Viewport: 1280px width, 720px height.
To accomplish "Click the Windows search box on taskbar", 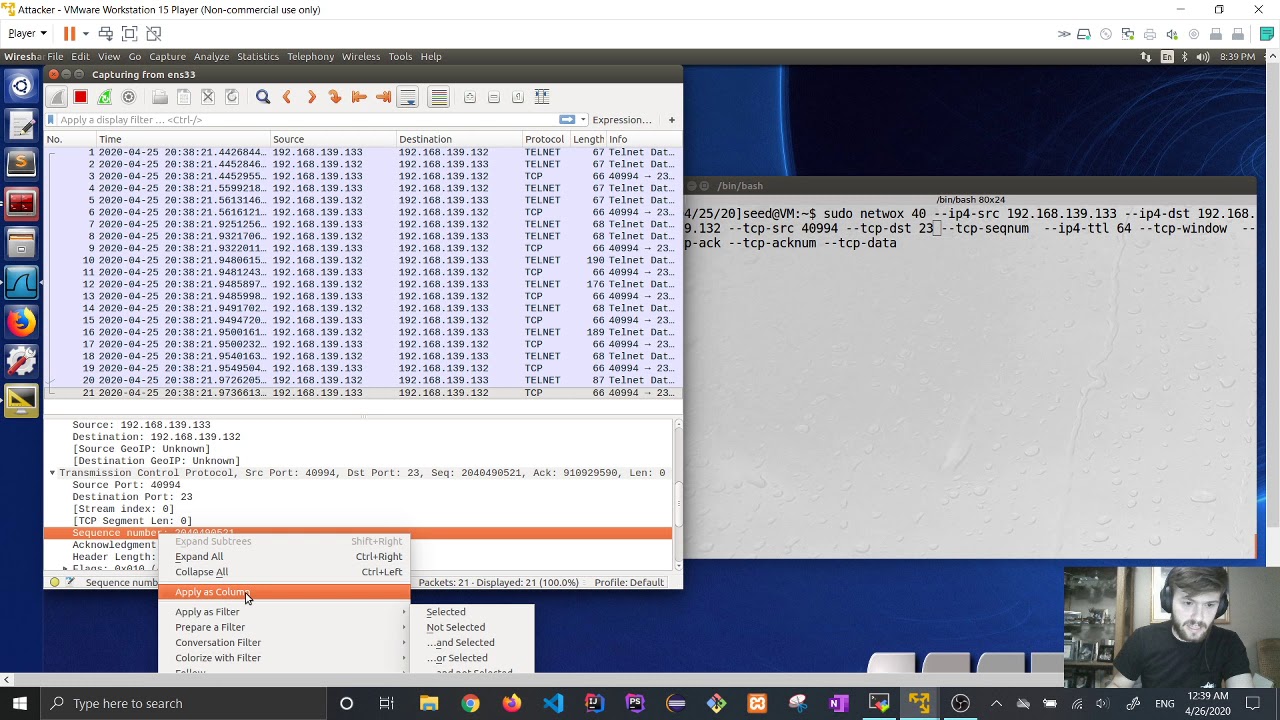I will click(184, 703).
